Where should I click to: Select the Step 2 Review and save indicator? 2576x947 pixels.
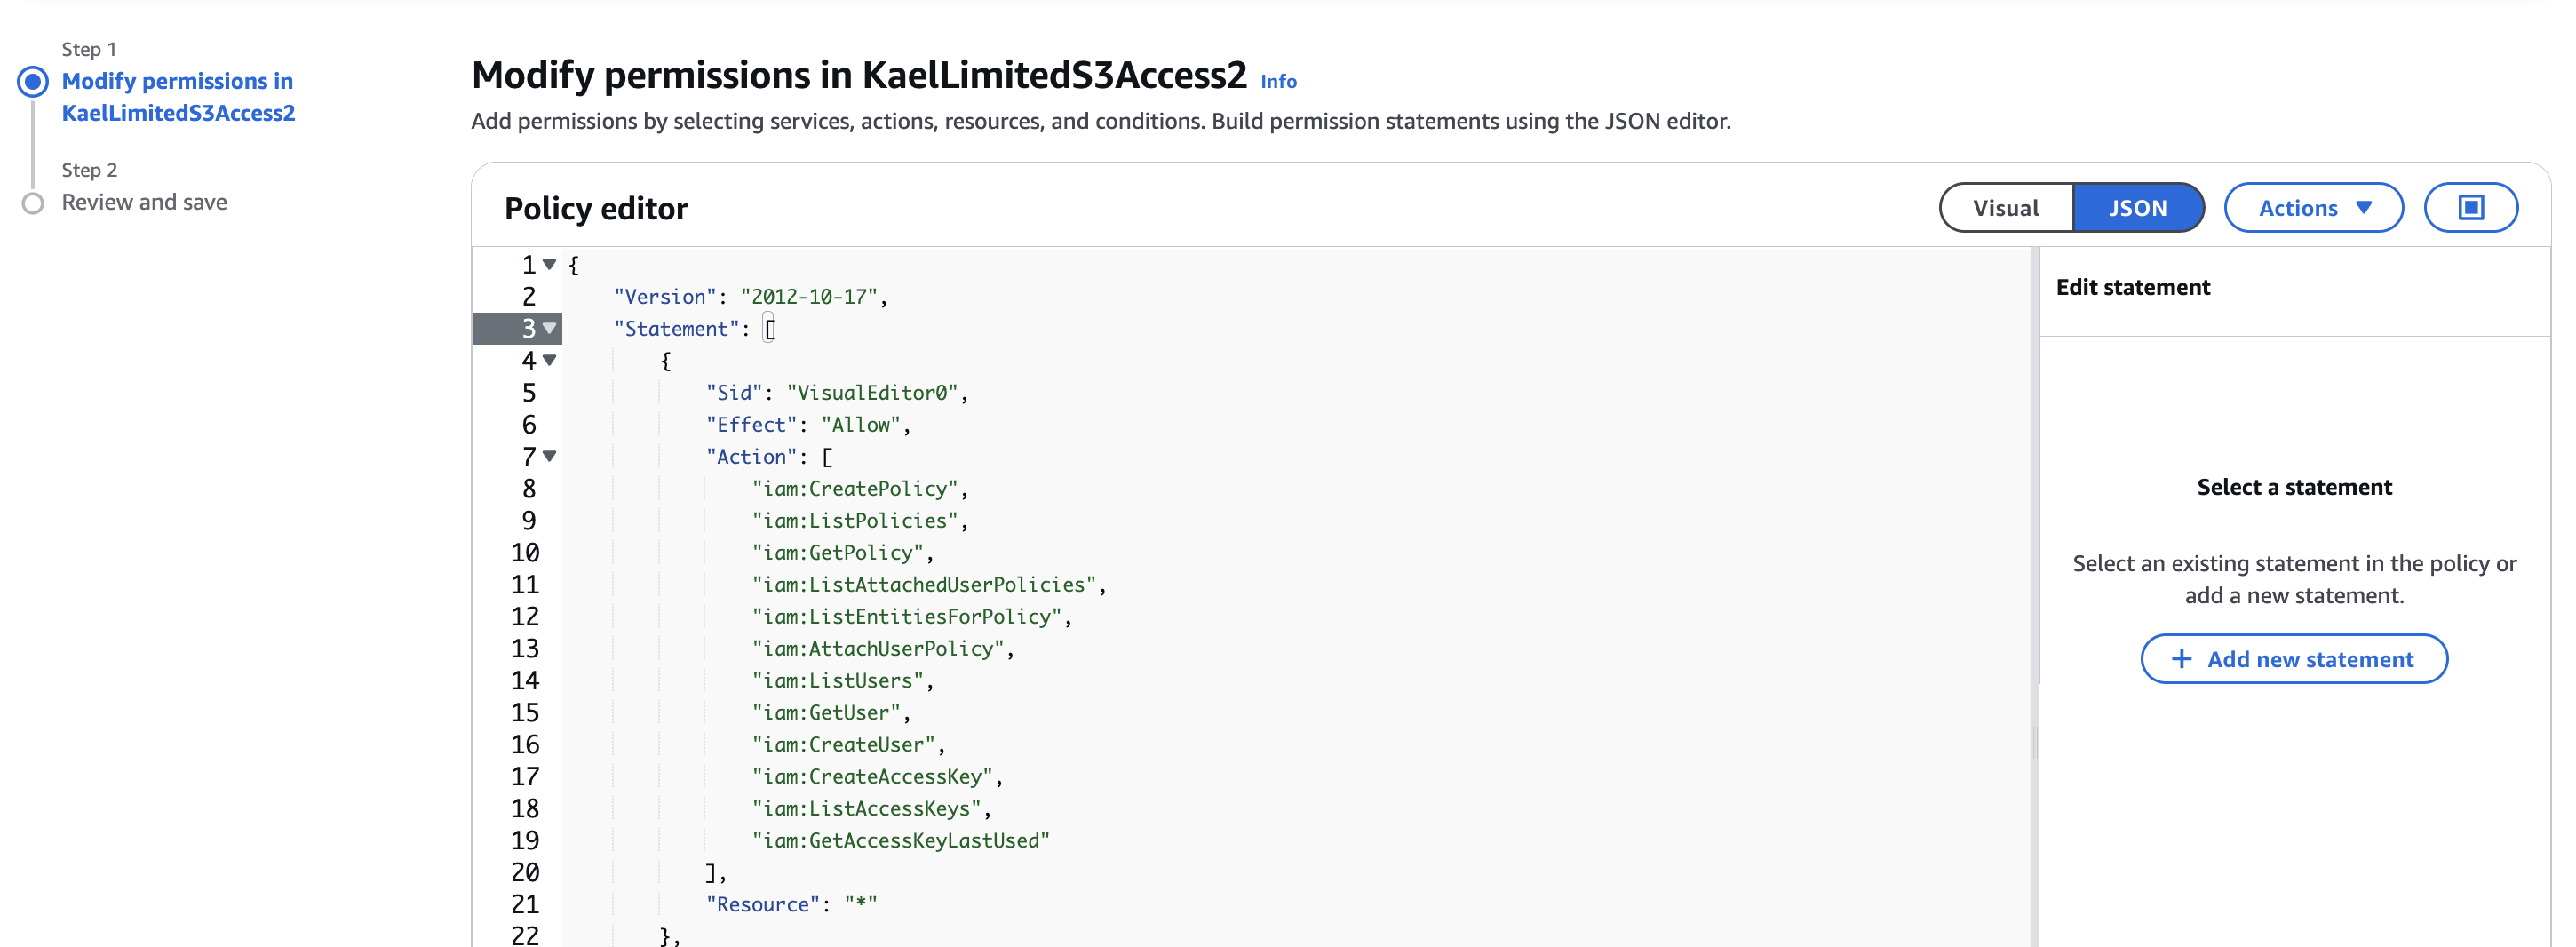pyautogui.click(x=33, y=203)
